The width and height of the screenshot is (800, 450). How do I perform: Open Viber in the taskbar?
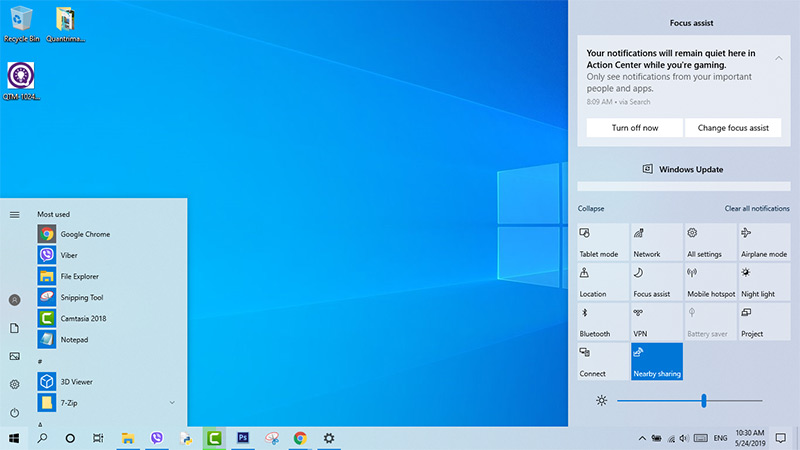click(x=156, y=438)
